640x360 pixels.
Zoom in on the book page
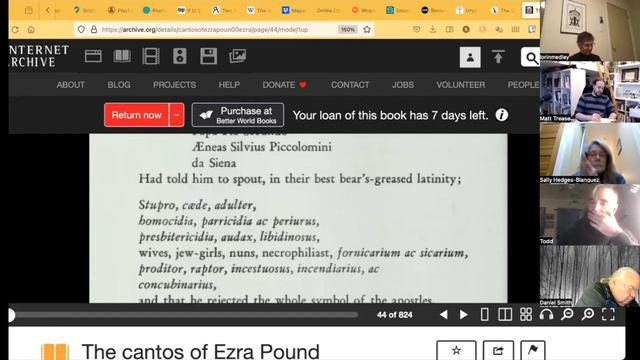coord(588,314)
